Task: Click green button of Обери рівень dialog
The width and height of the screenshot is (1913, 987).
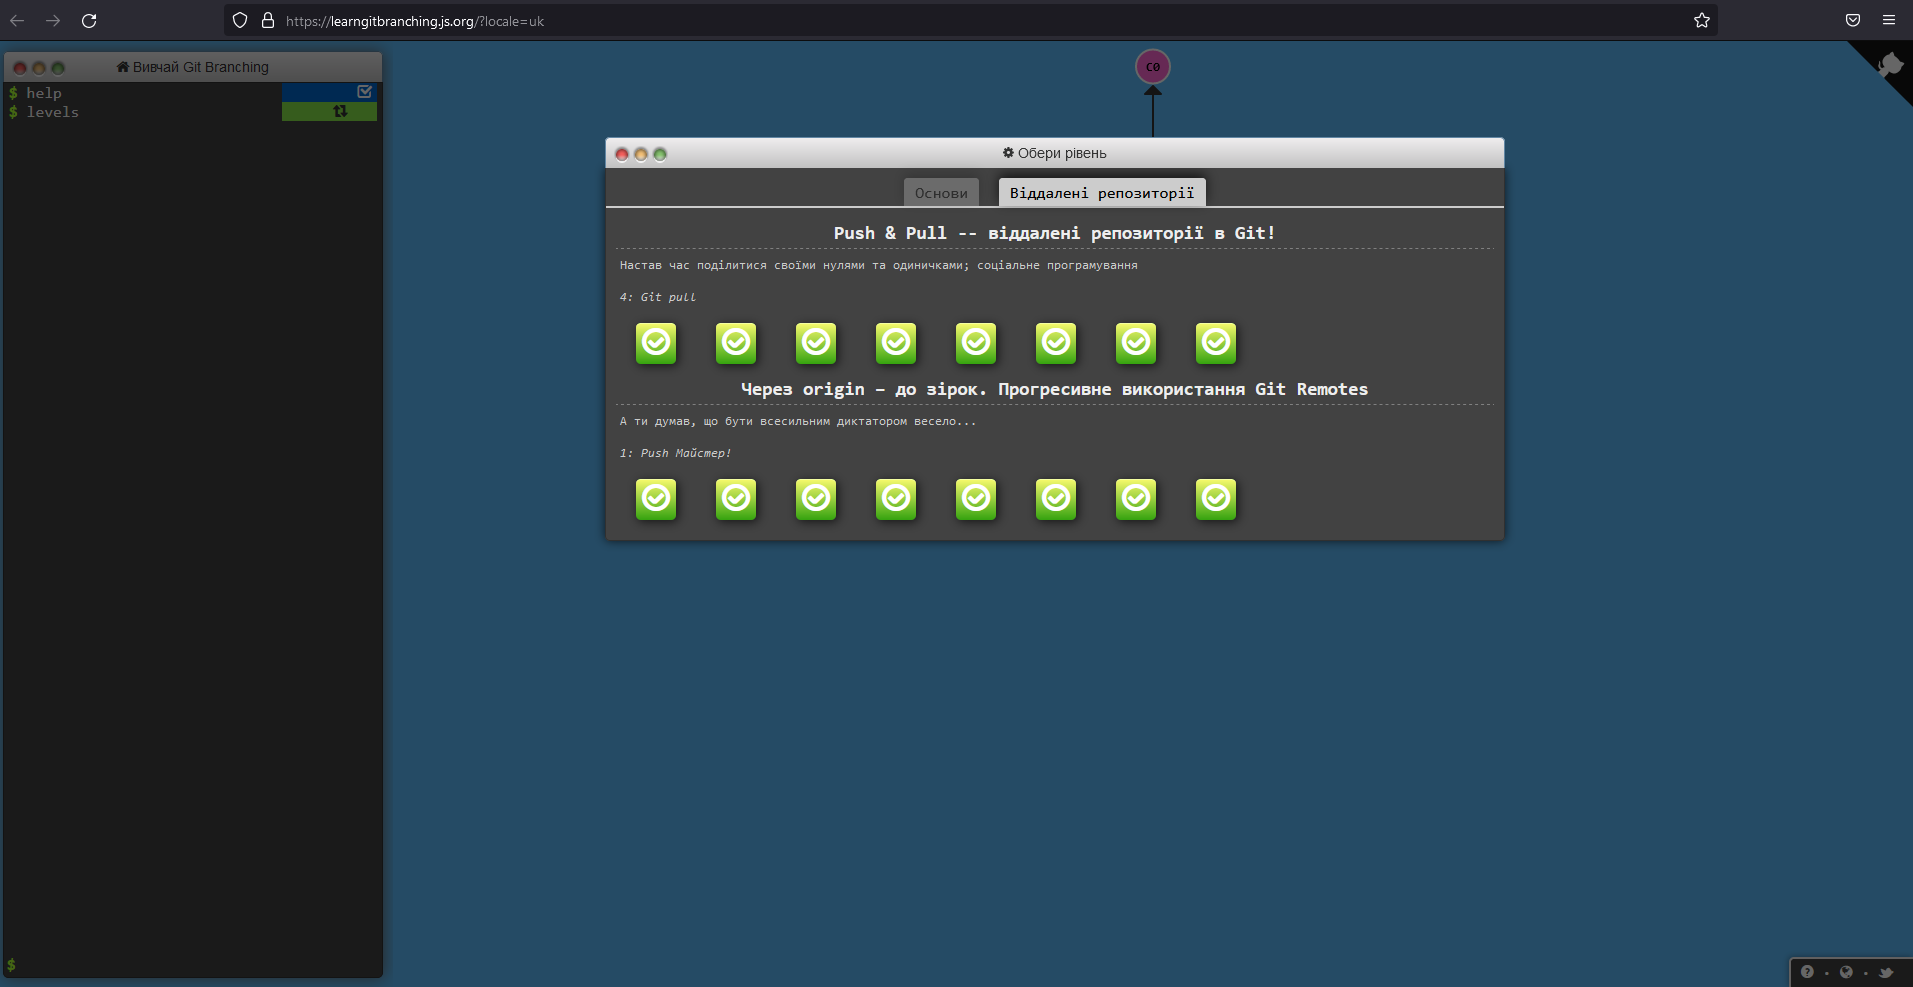Action: click(x=660, y=154)
